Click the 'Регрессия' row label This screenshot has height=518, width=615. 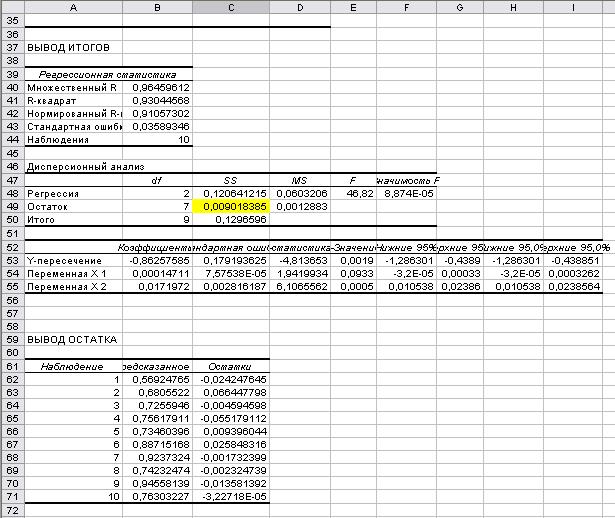click(x=73, y=193)
